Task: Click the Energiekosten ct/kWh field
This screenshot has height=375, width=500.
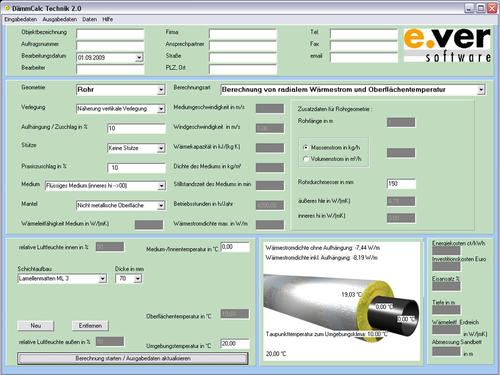Action: pyautogui.click(x=446, y=251)
